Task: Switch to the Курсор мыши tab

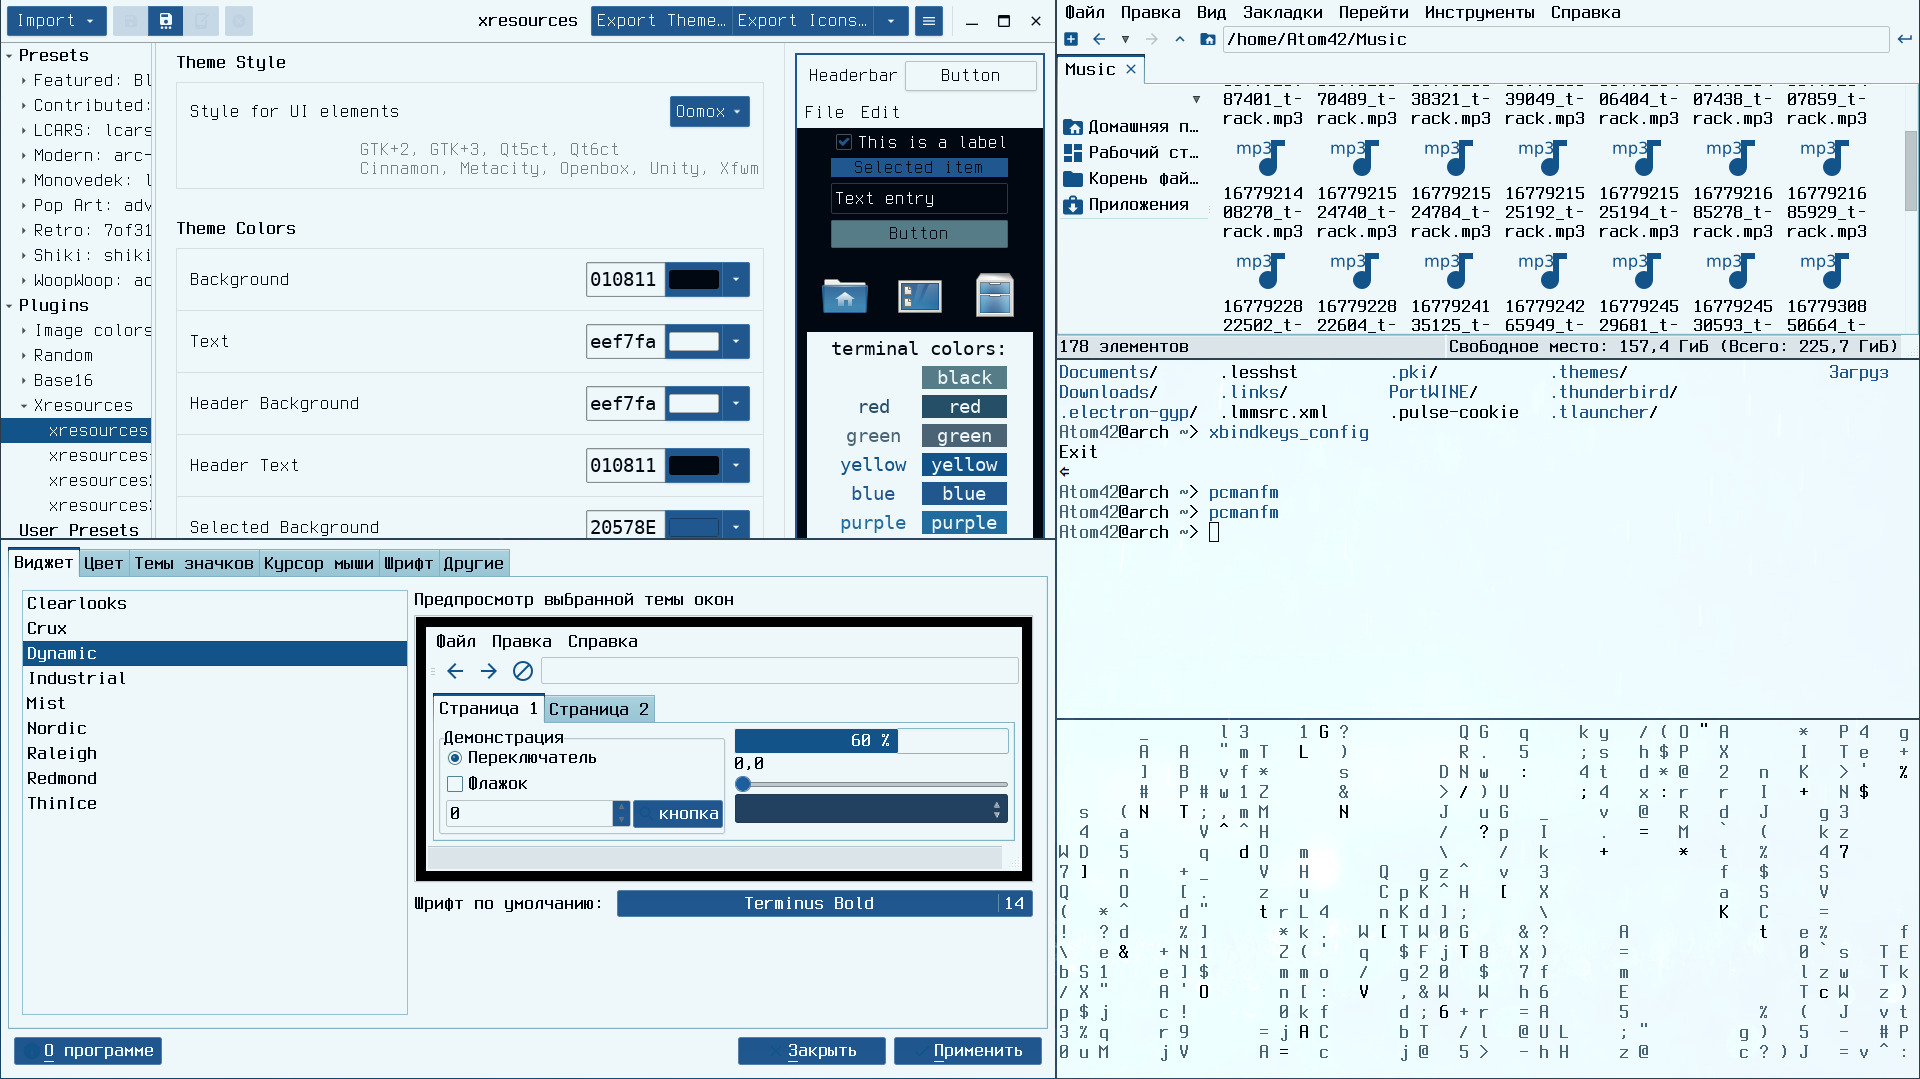Action: click(x=318, y=564)
